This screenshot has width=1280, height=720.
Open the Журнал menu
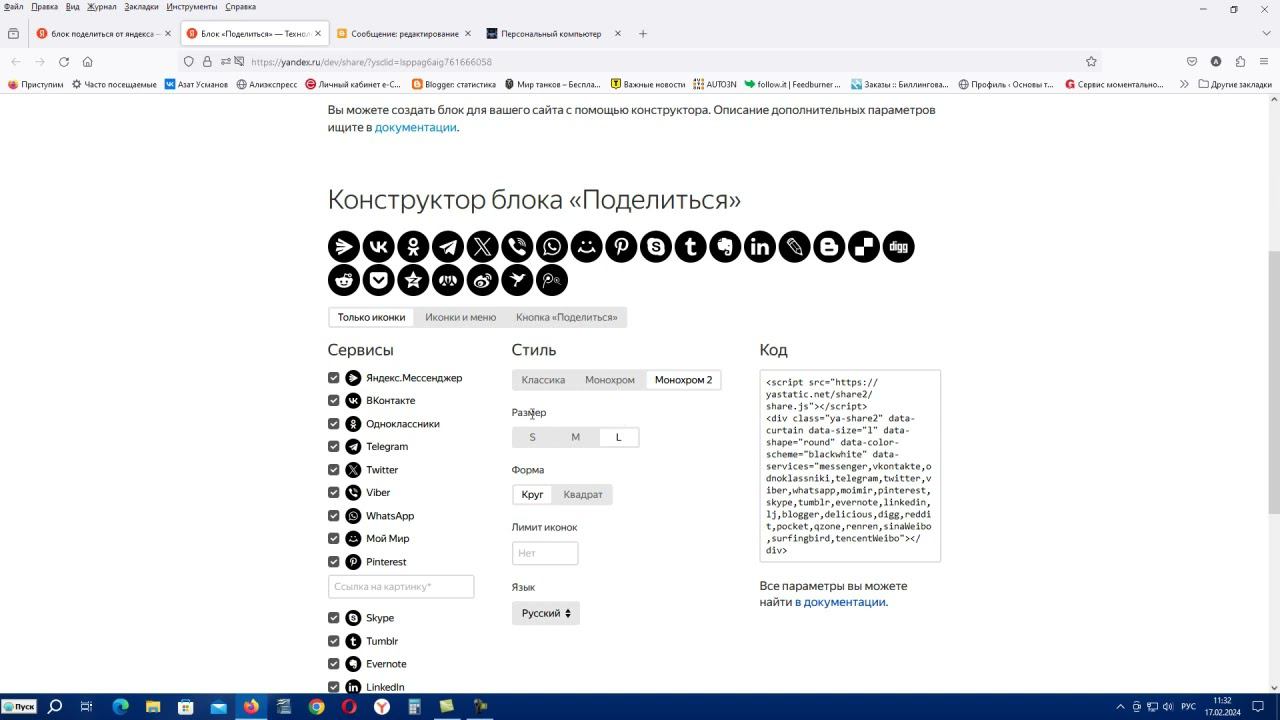(x=101, y=6)
